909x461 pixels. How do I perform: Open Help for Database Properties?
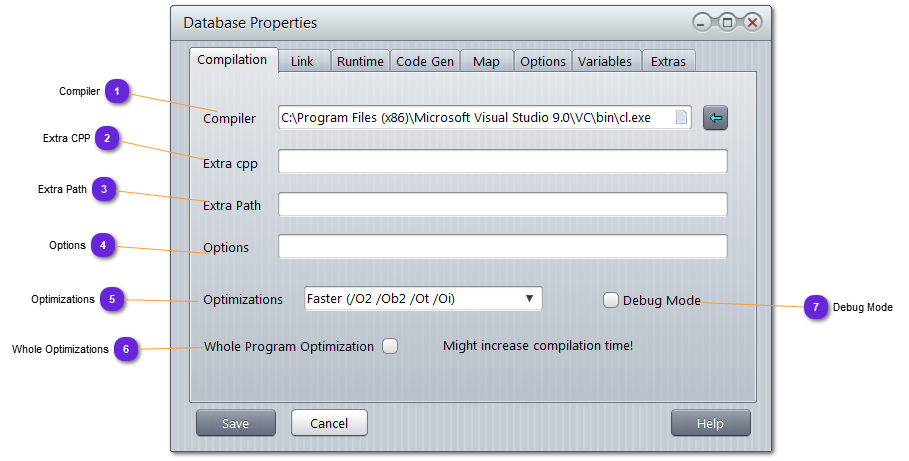click(x=710, y=423)
